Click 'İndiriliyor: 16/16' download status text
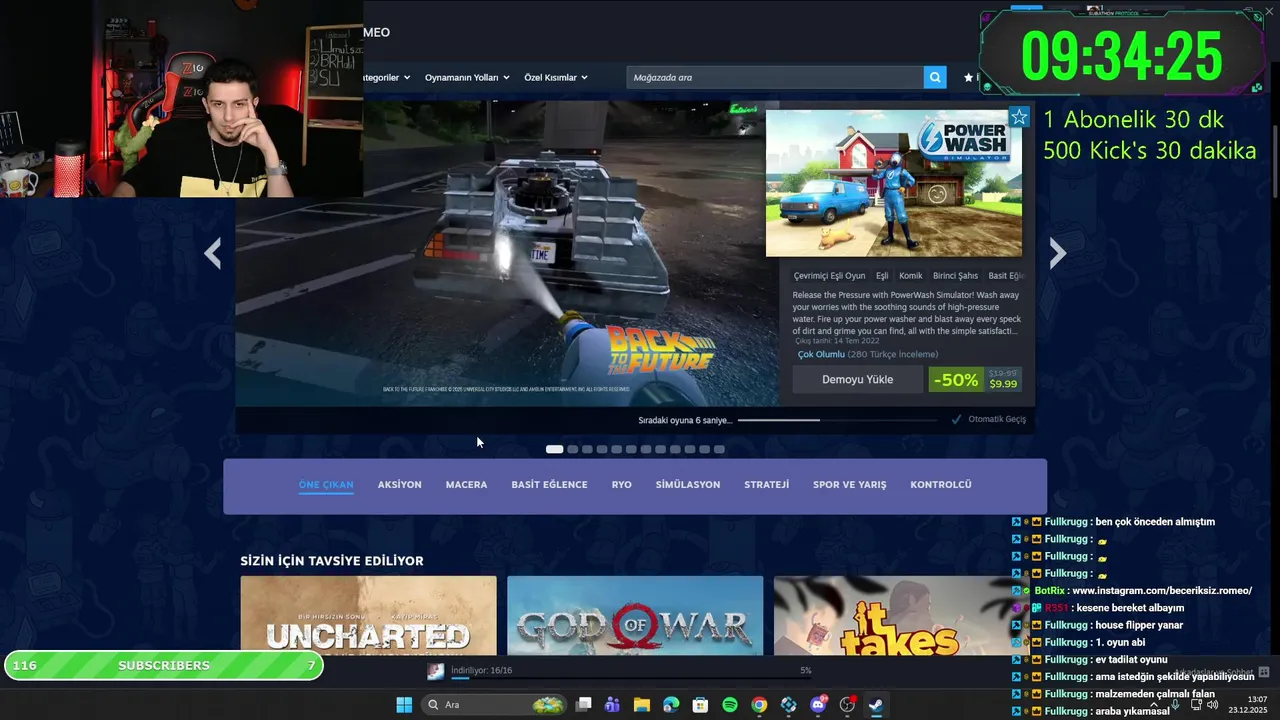This screenshot has width=1280, height=720. click(481, 670)
